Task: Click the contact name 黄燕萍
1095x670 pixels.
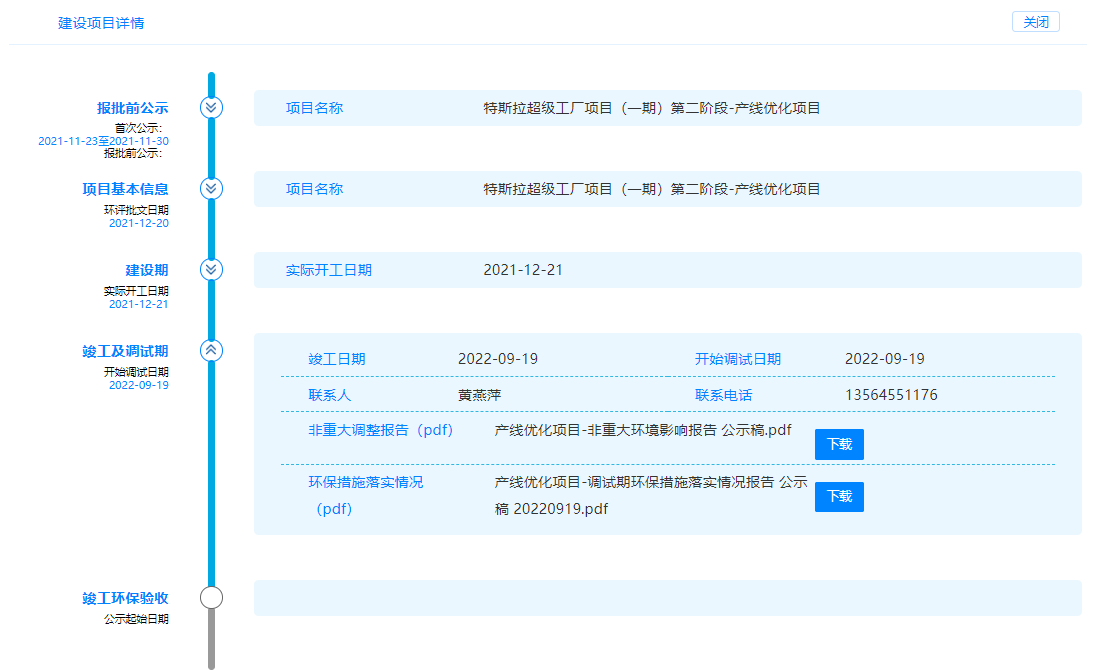Action: pos(480,395)
